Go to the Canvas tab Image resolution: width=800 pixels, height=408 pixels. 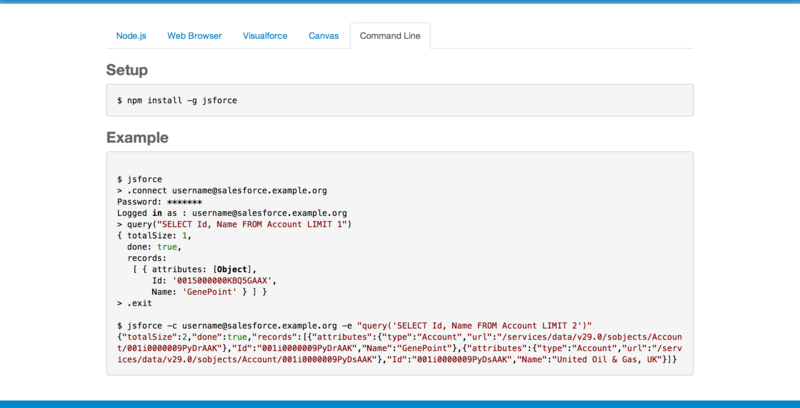pyautogui.click(x=323, y=36)
